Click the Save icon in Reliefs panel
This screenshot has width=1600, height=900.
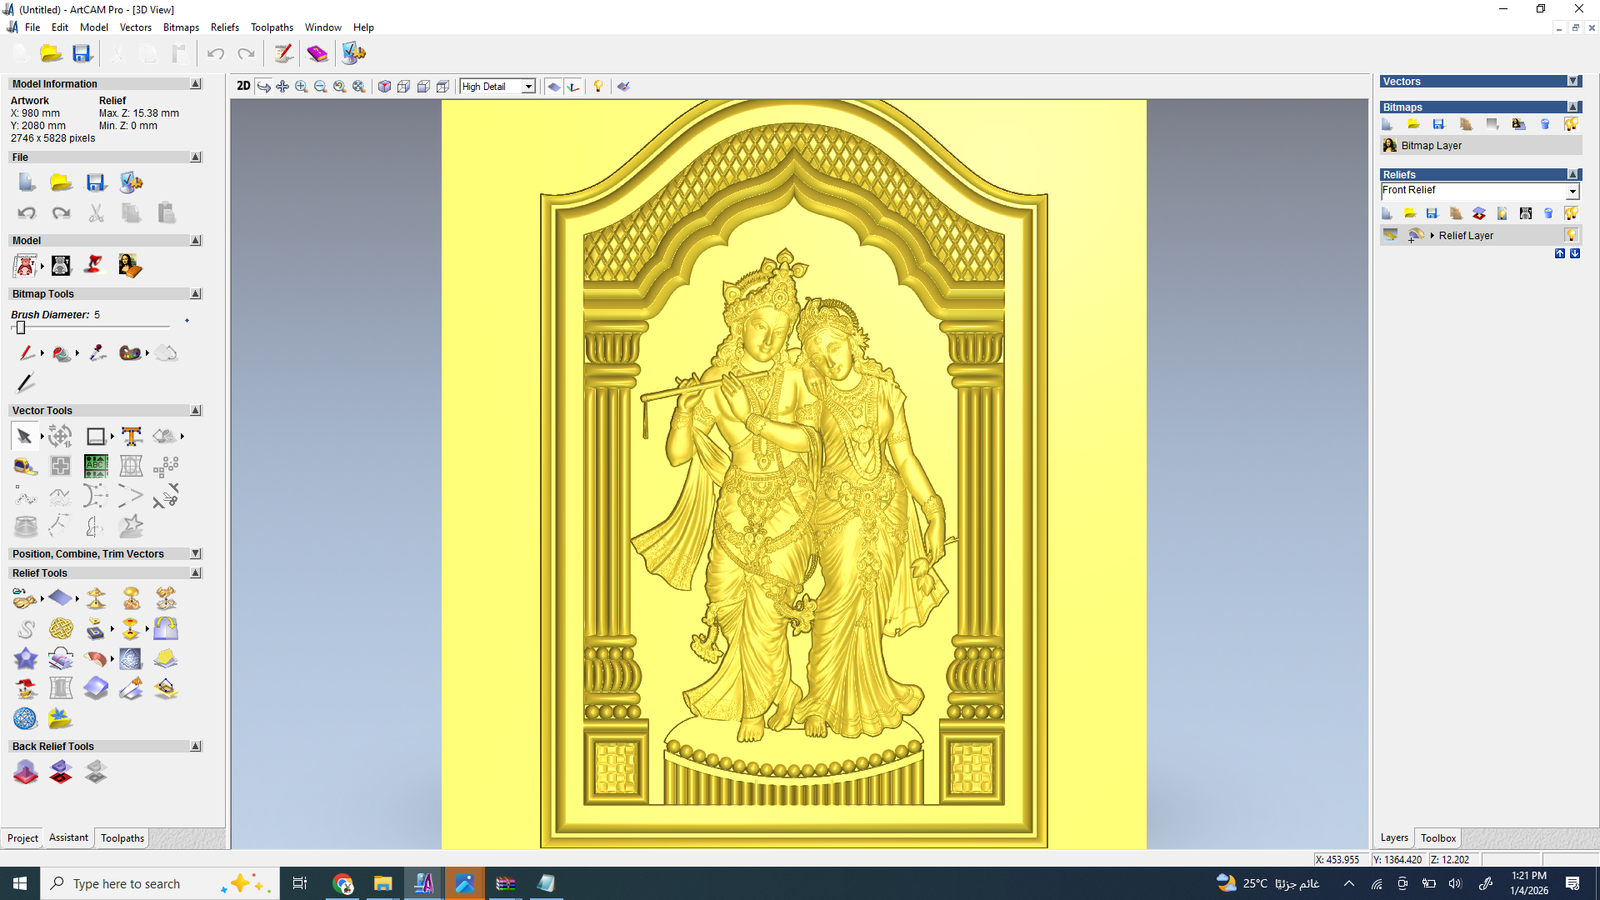pos(1432,213)
